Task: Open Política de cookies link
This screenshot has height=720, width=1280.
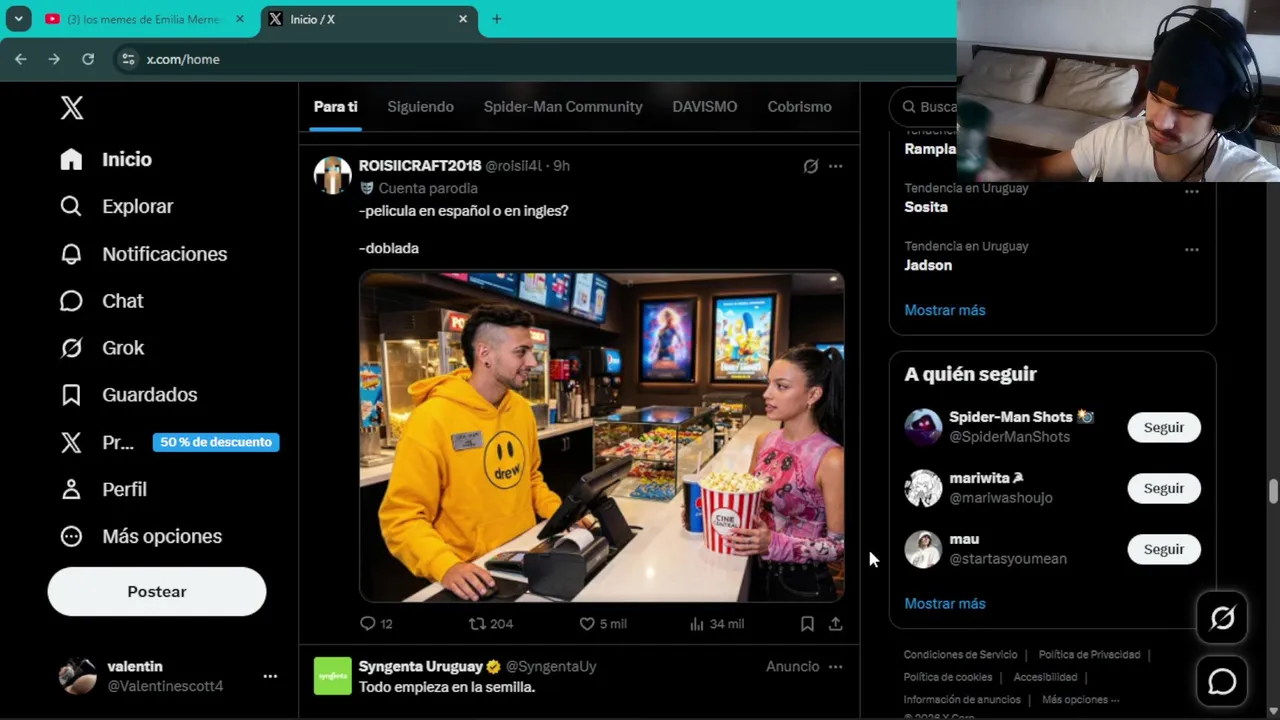Action: [948, 677]
